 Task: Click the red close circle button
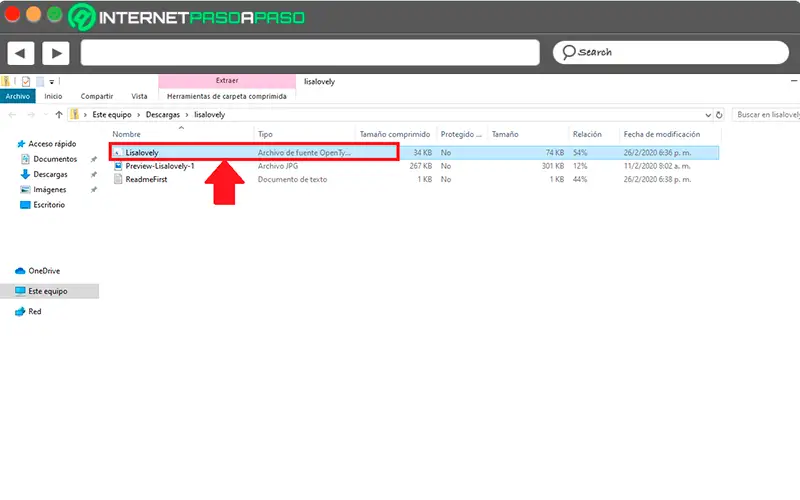[12, 14]
